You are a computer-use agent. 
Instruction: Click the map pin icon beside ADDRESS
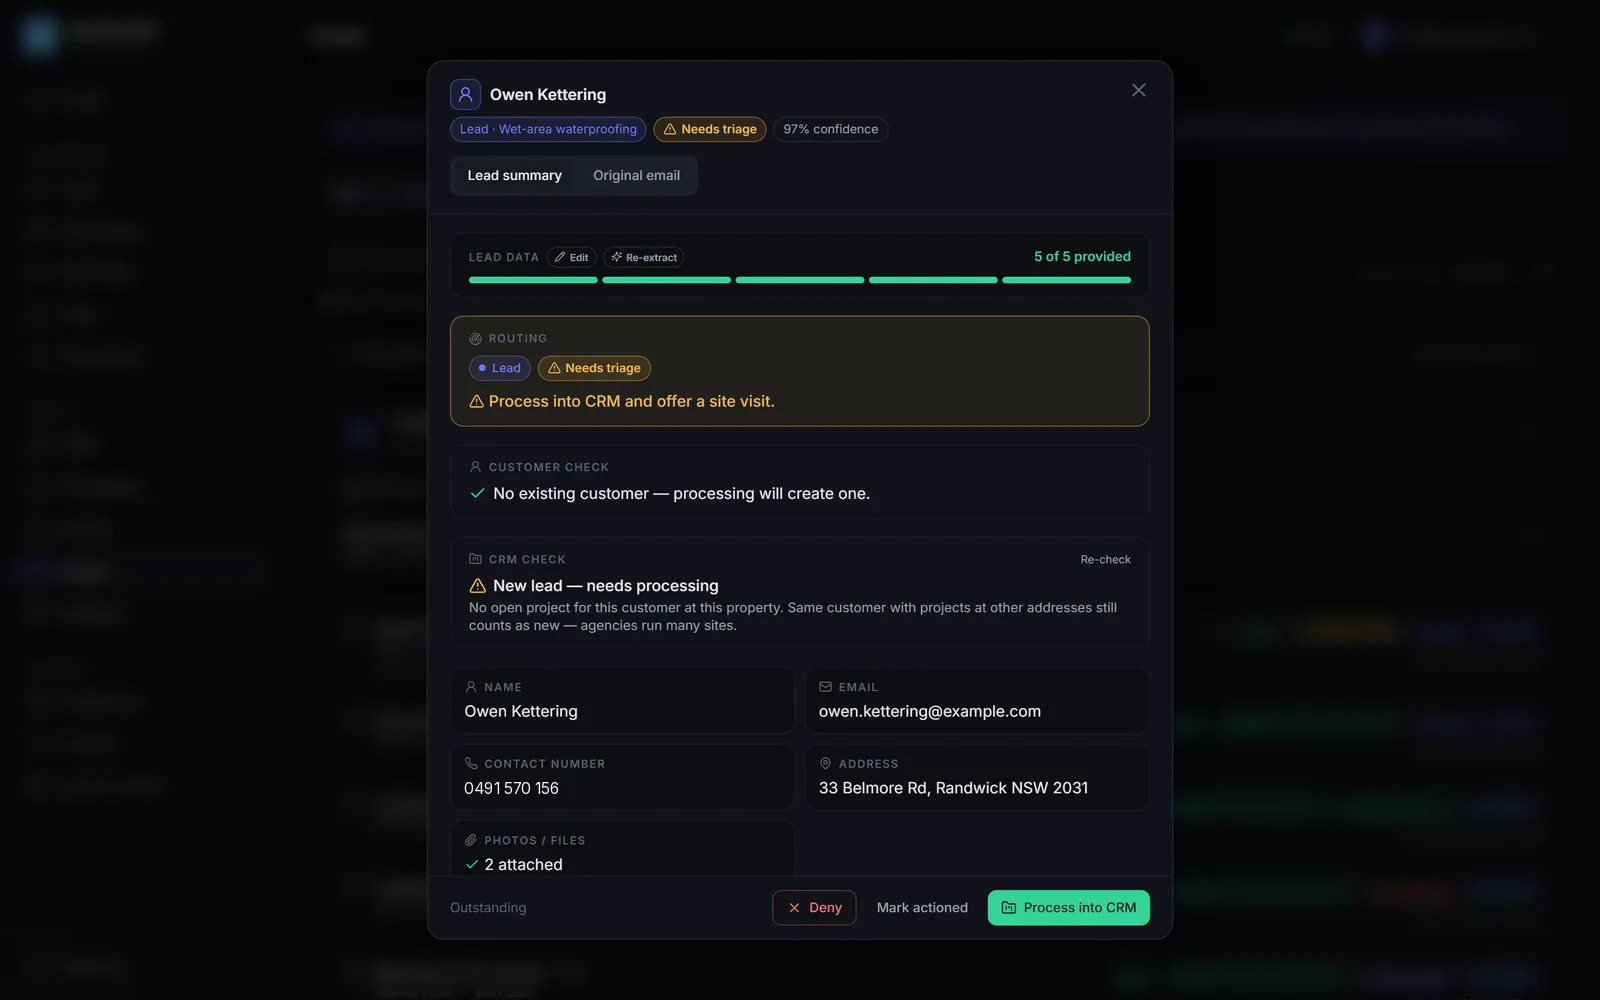click(x=825, y=763)
